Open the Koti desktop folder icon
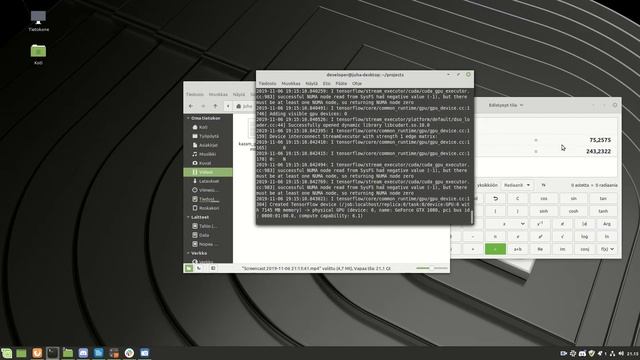Viewport: 640px width, 360px height. click(38, 54)
